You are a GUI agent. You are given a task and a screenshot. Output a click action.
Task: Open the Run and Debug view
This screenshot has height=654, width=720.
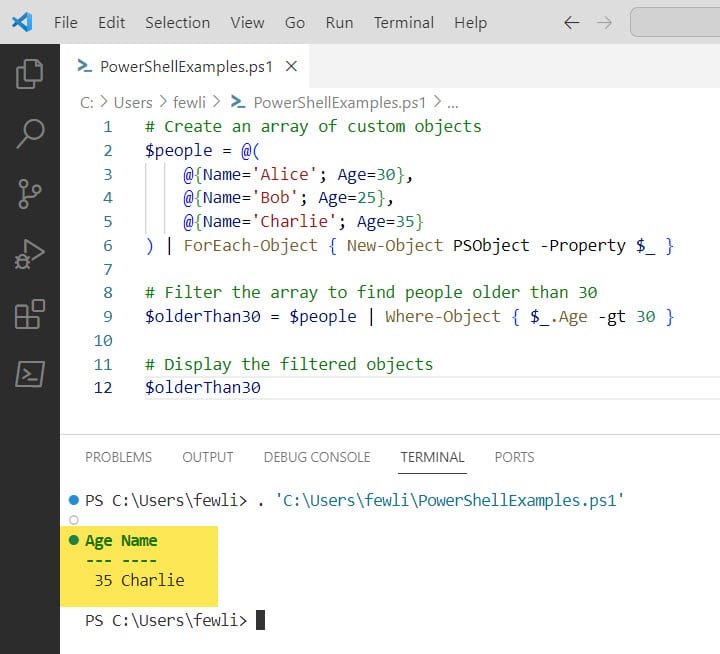click(x=29, y=254)
